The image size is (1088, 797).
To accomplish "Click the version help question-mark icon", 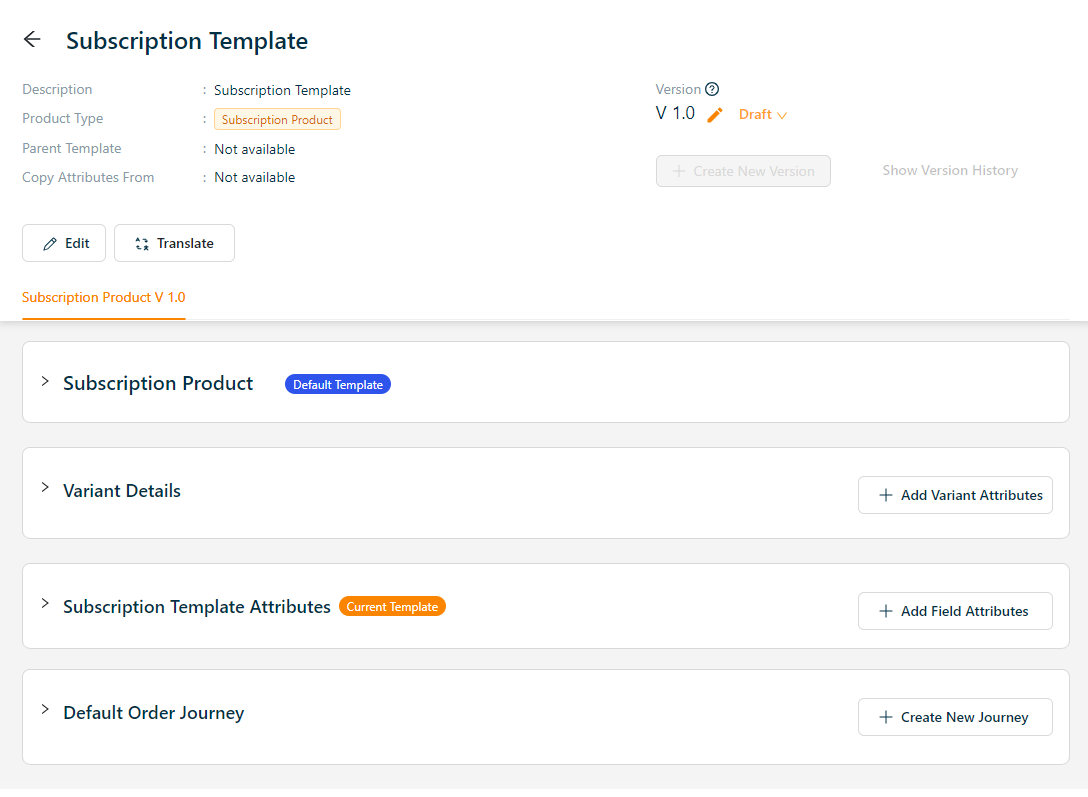I will [712, 89].
